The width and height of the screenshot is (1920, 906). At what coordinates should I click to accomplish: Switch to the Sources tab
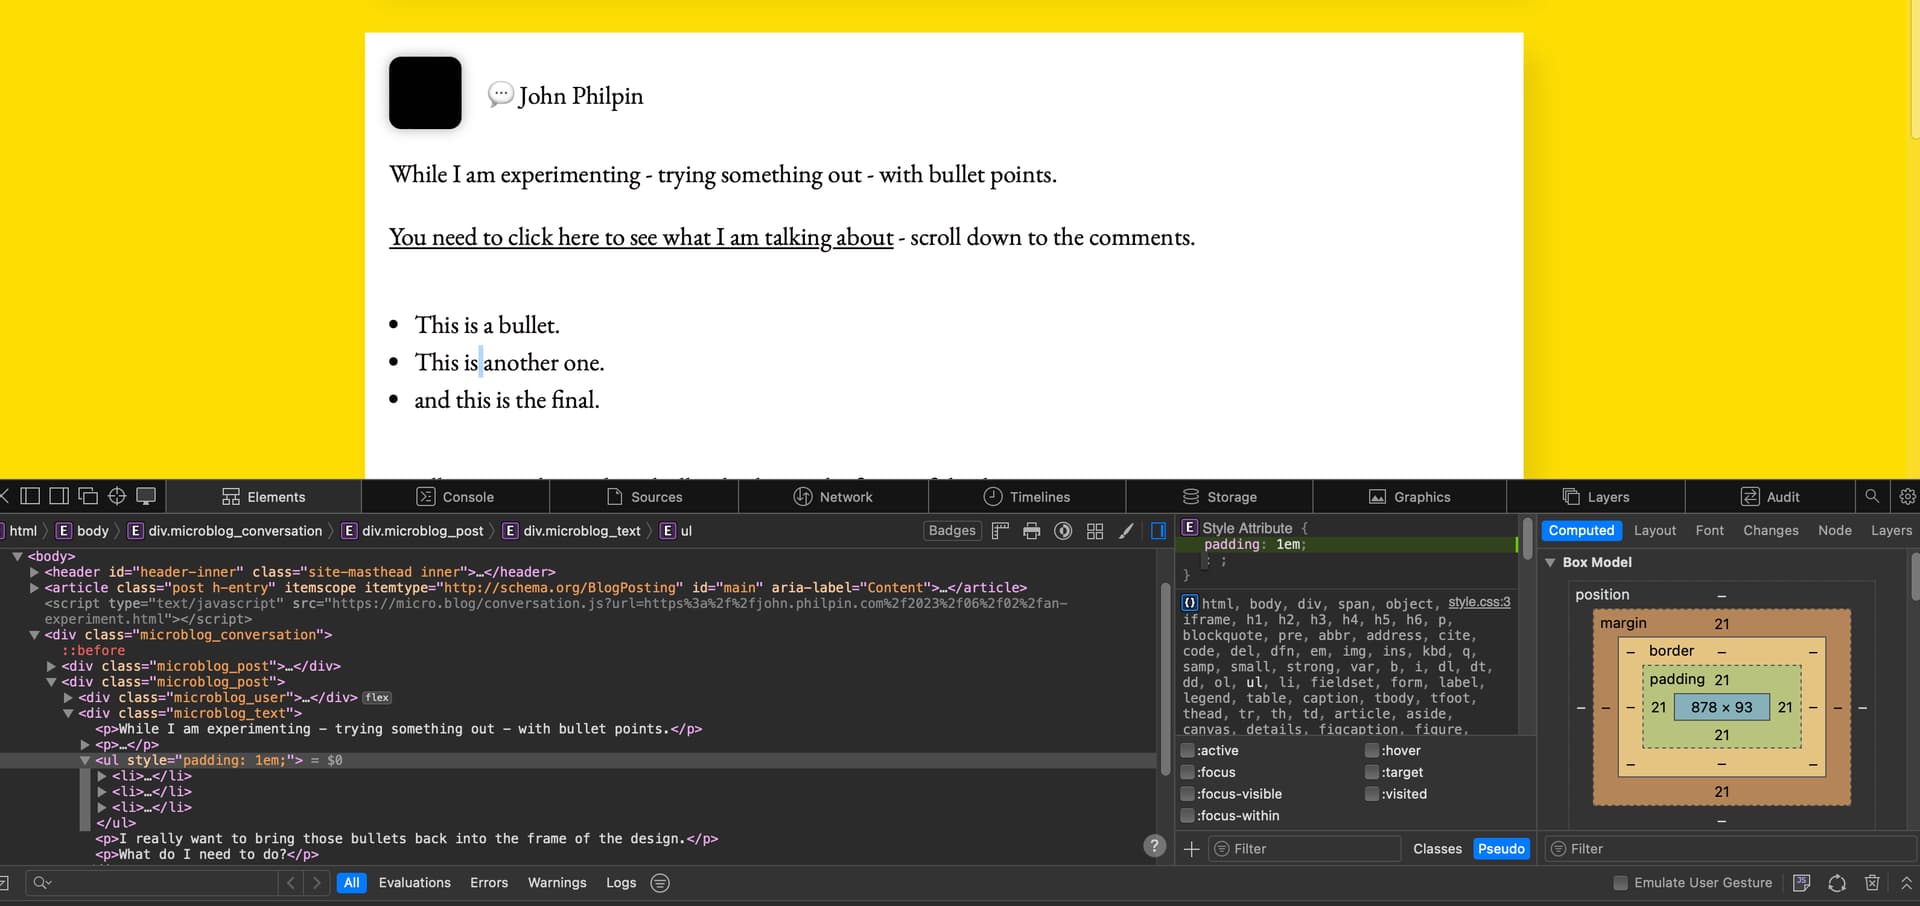point(644,497)
